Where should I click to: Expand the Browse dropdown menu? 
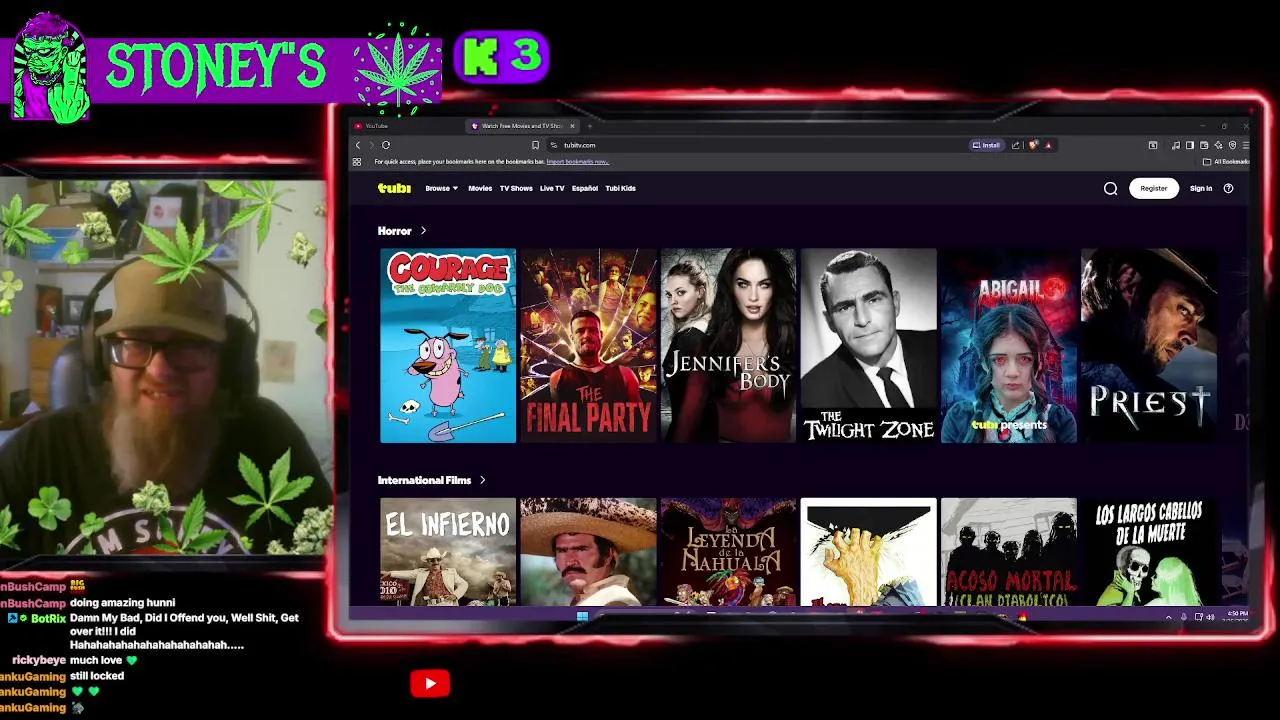coord(441,188)
